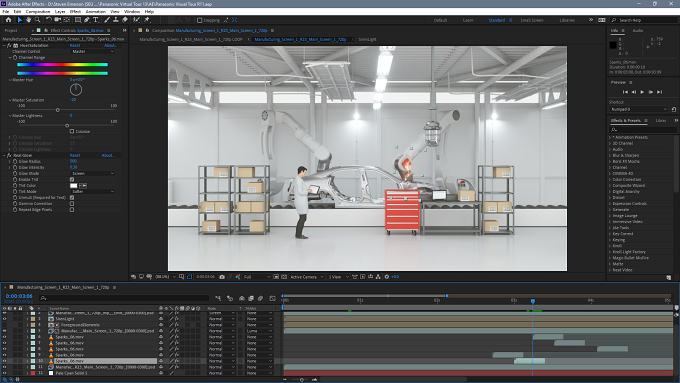Select the Zoom magnifier tool
The height and width of the screenshot is (383, 680).
point(38,20)
